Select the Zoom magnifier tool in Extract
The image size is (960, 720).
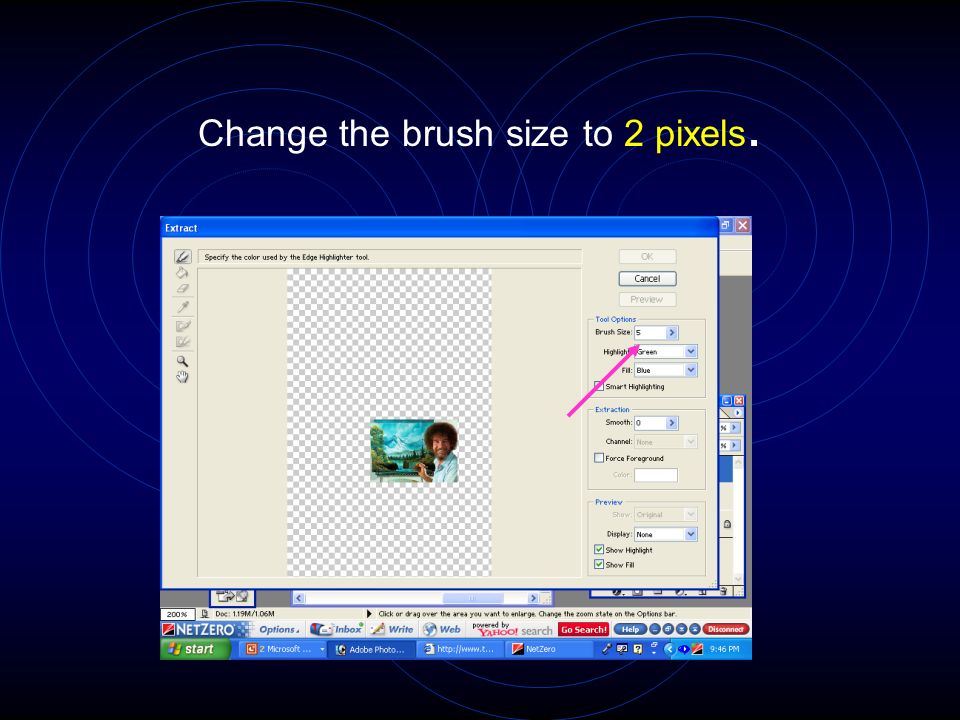point(182,361)
